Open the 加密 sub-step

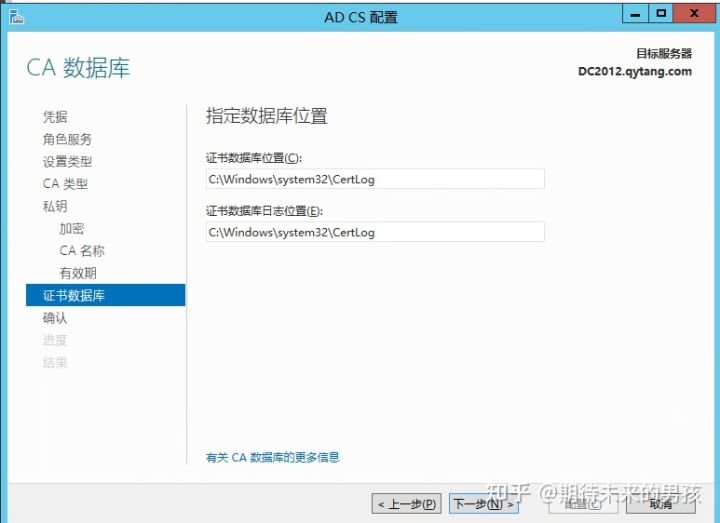[x=72, y=228]
